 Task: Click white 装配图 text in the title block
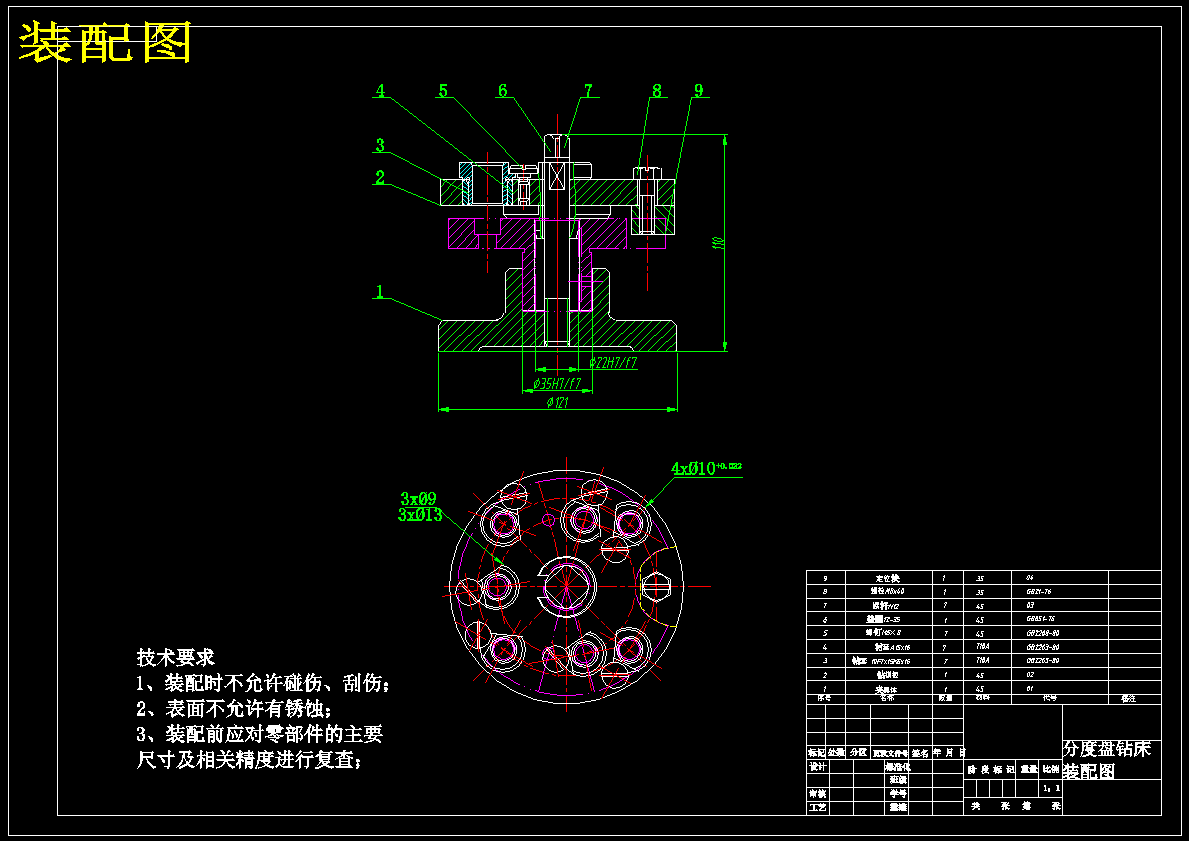click(1089, 772)
